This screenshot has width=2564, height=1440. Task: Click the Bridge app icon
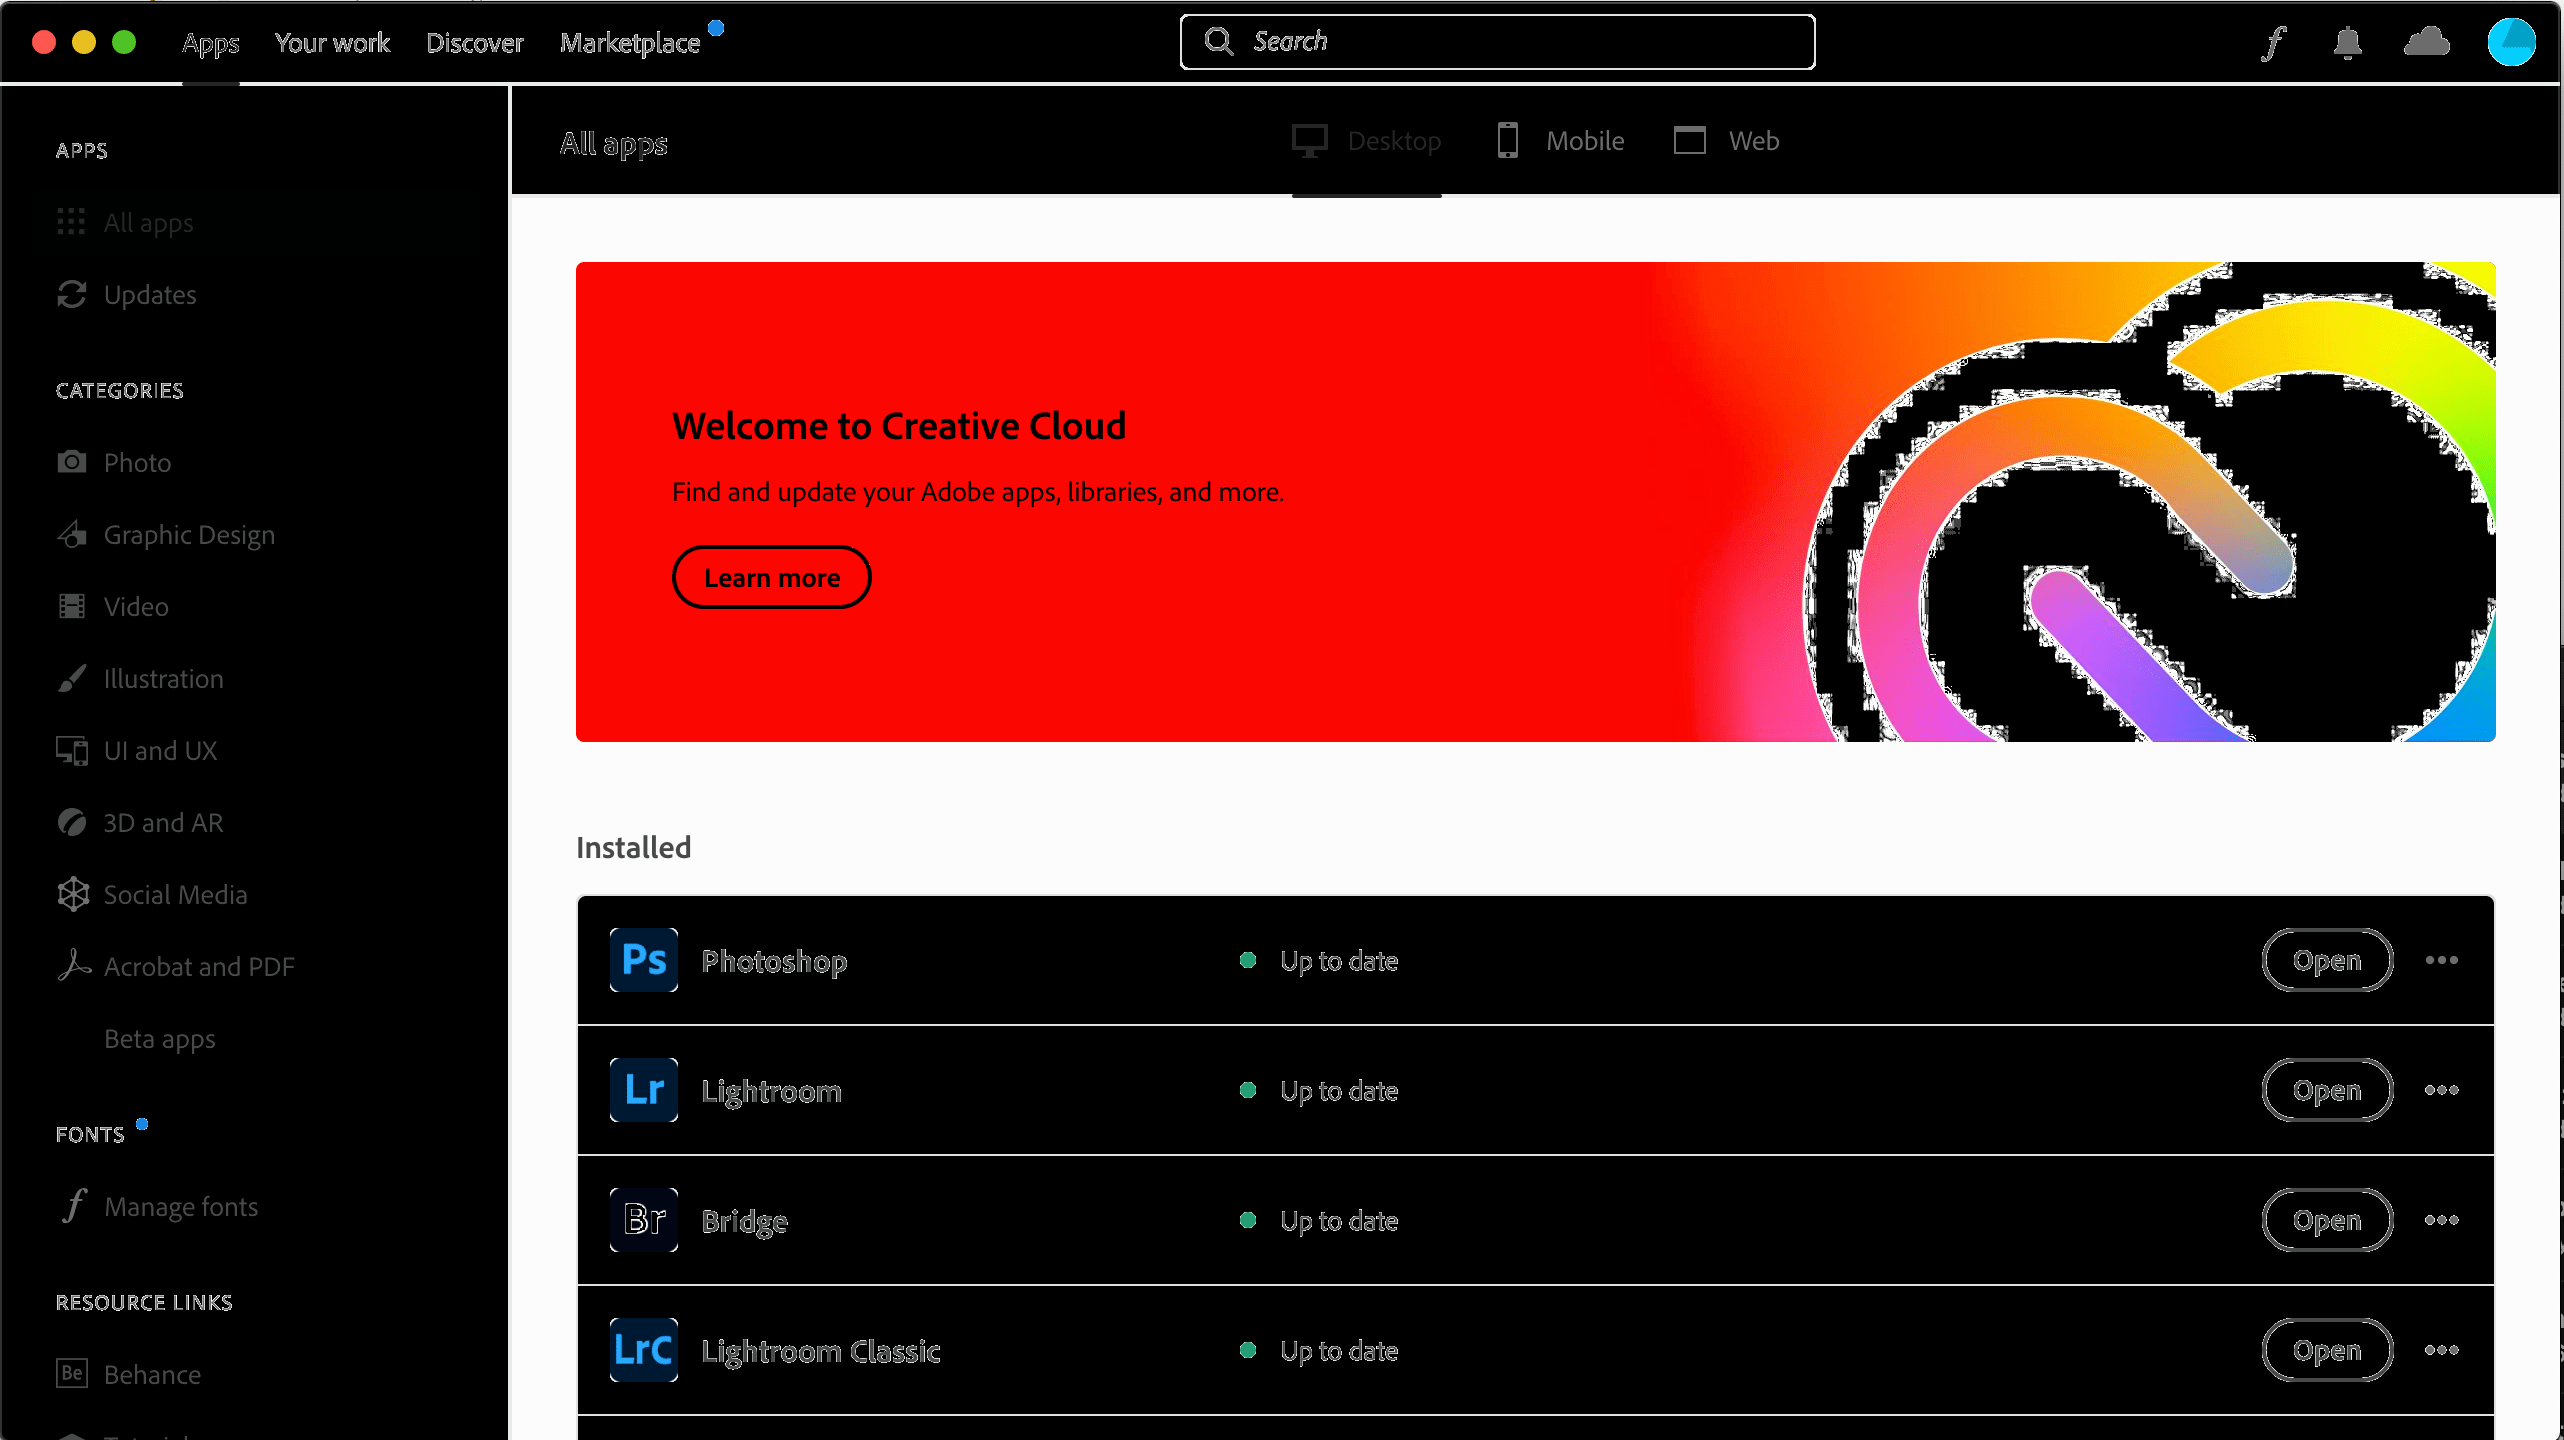pyautogui.click(x=643, y=1220)
